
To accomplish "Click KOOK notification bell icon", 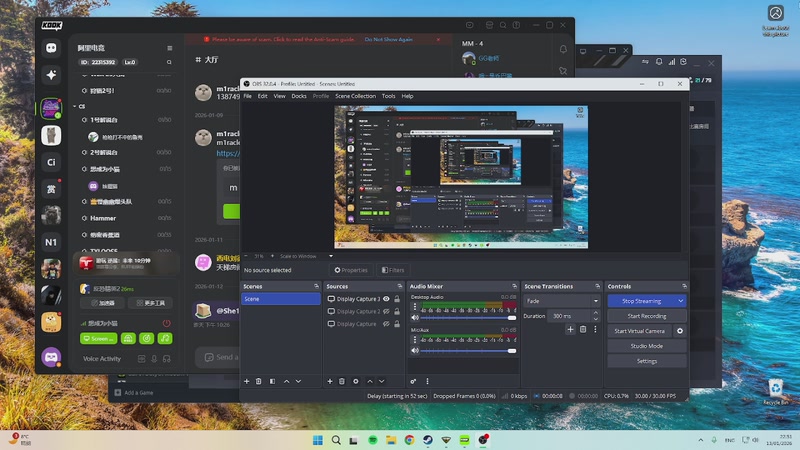I will pos(563,49).
